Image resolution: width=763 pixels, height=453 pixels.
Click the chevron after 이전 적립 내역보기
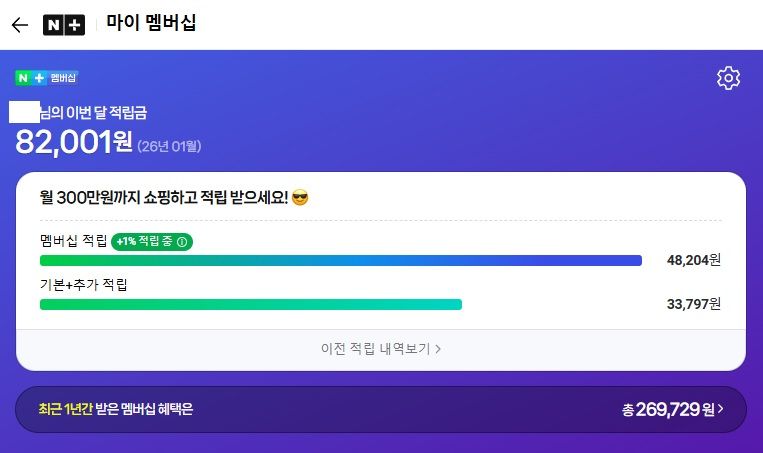coord(438,349)
